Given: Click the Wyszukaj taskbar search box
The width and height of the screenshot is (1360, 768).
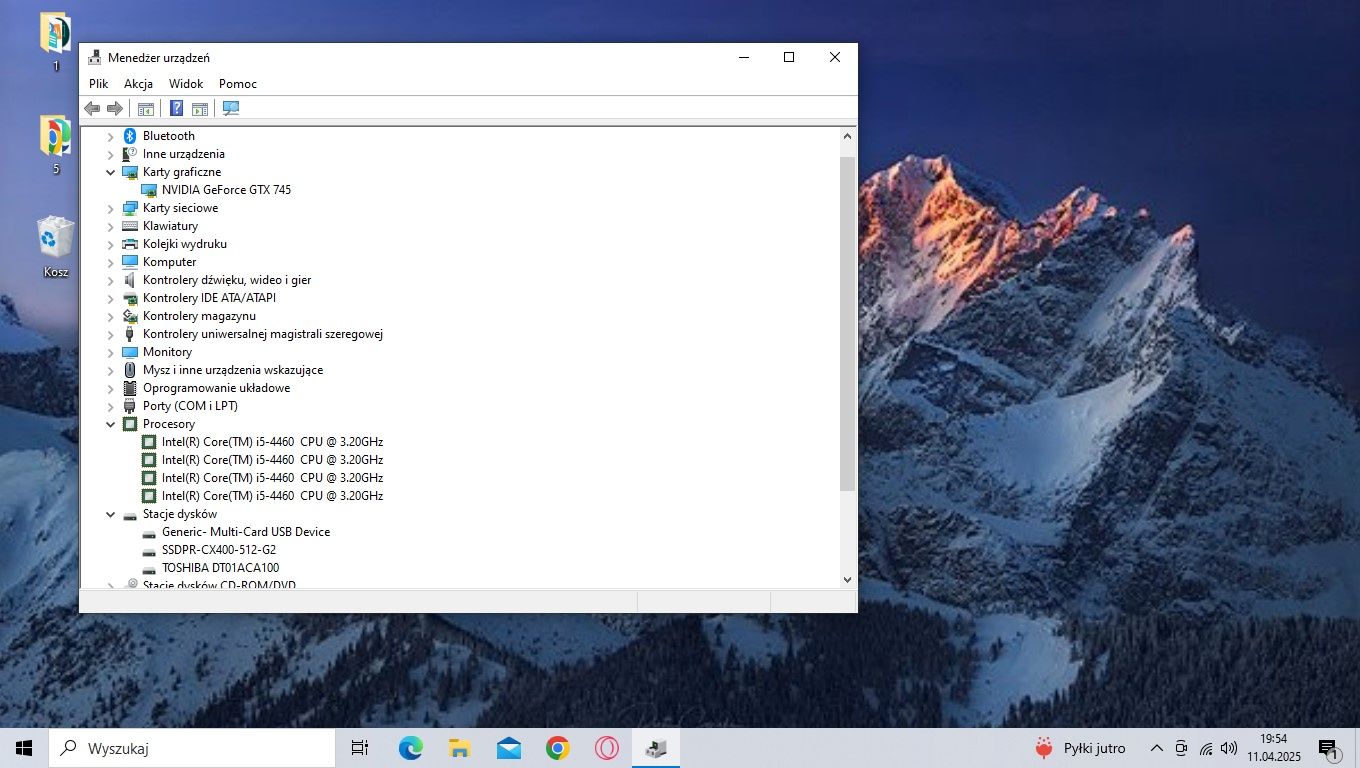Looking at the screenshot, I should [192, 748].
